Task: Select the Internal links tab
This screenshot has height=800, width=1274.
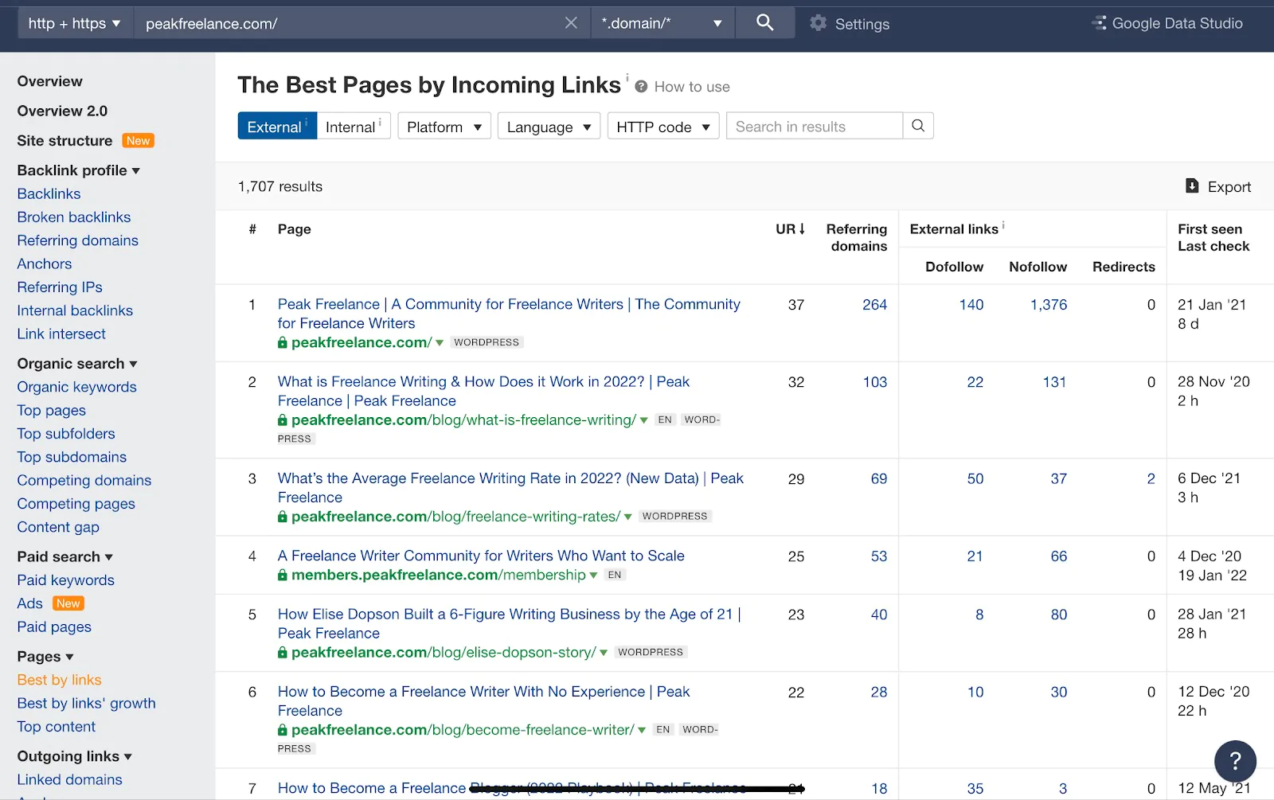Action: [353, 126]
